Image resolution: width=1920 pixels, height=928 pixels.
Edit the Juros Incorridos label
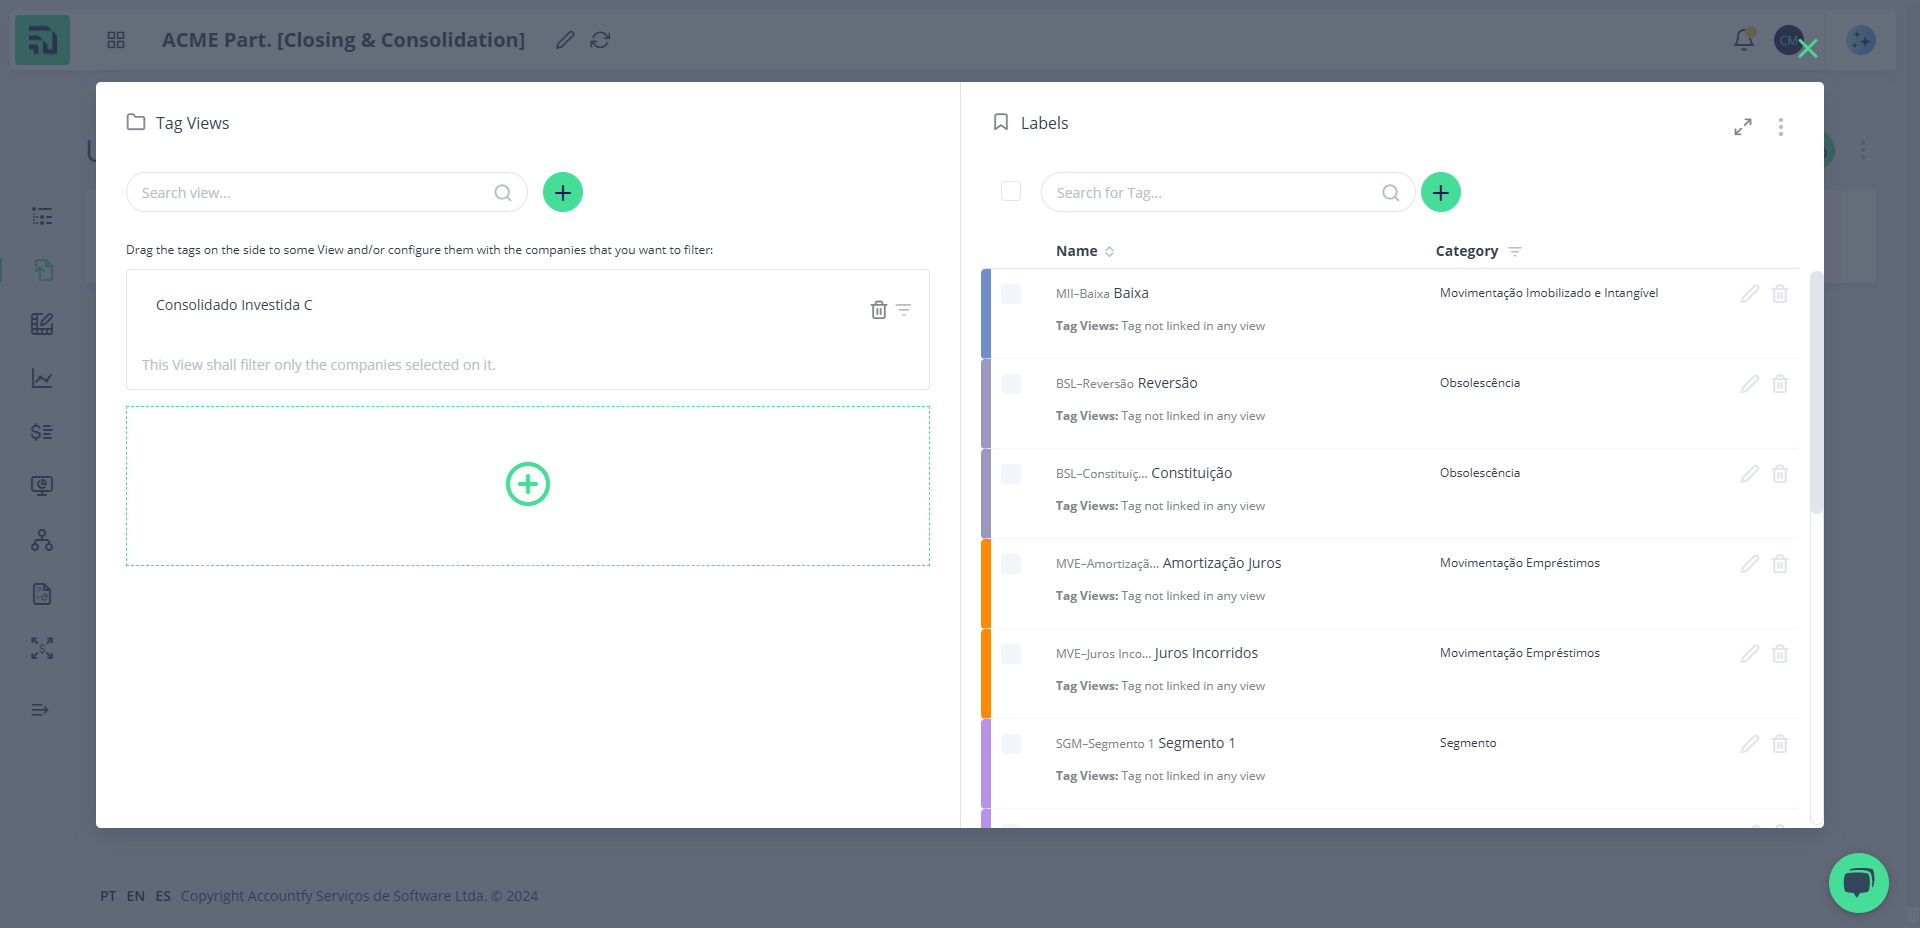[1749, 654]
